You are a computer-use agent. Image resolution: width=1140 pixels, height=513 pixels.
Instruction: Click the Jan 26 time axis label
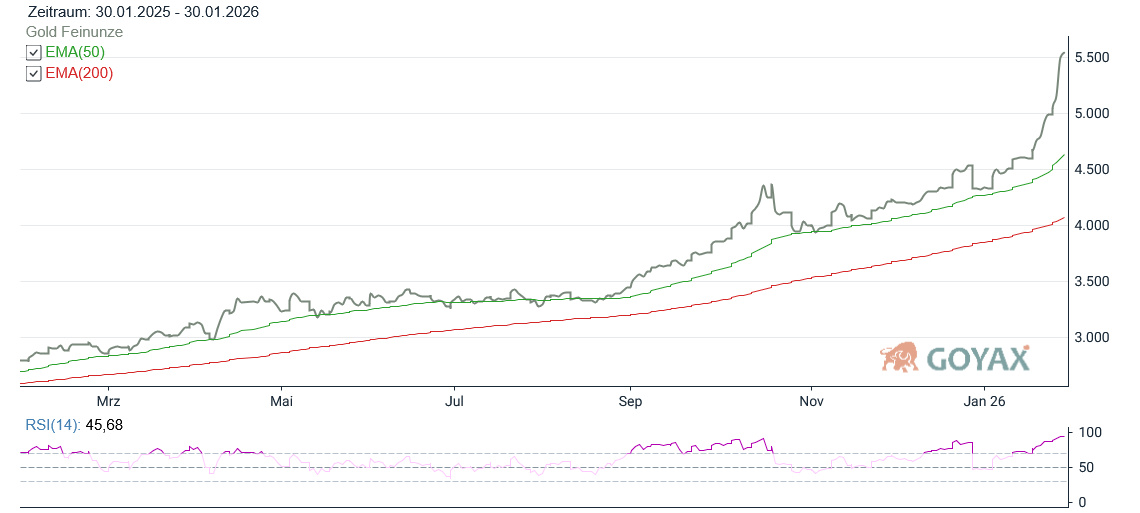pyautogui.click(x=984, y=402)
